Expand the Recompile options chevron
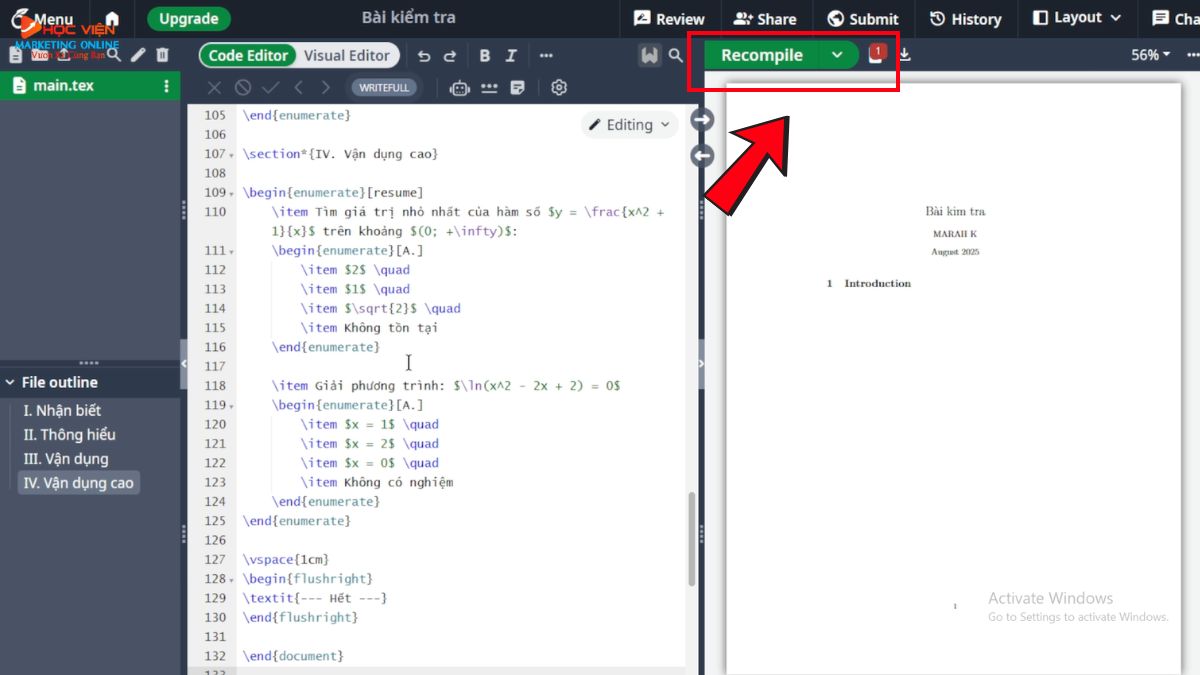The width and height of the screenshot is (1200, 675). pyautogui.click(x=838, y=56)
